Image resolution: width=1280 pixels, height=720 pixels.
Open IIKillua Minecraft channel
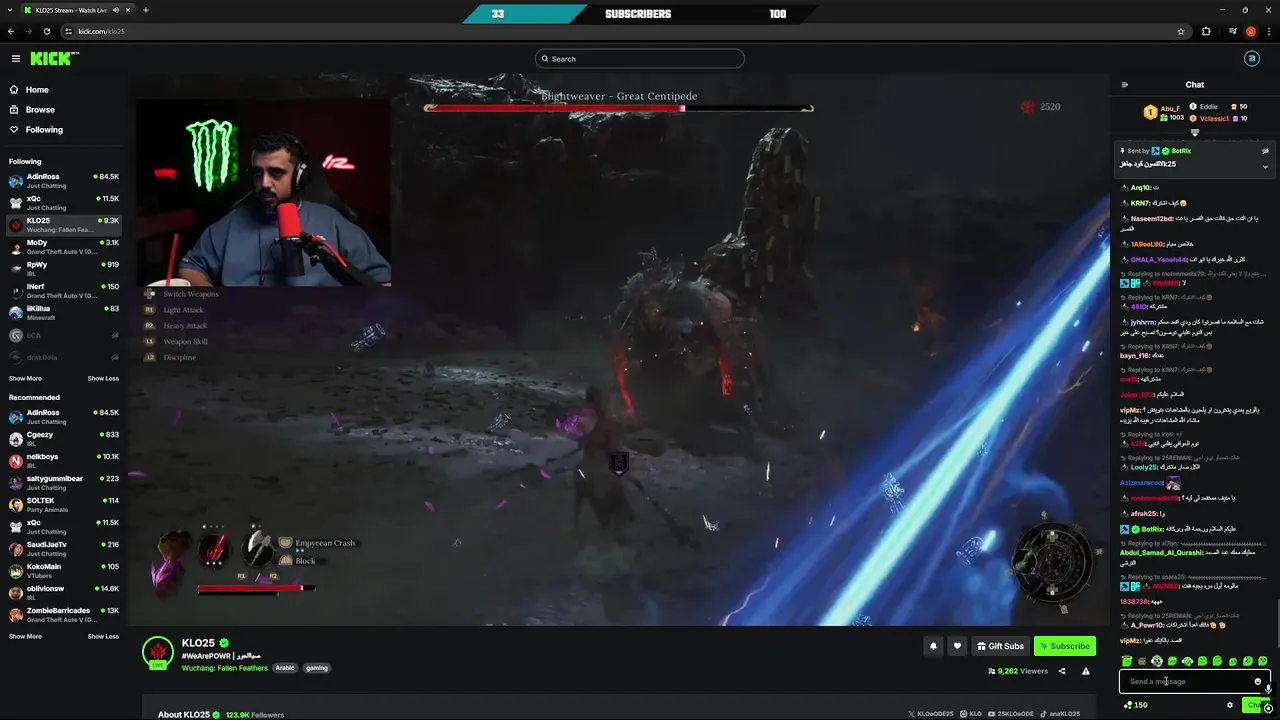(x=64, y=313)
